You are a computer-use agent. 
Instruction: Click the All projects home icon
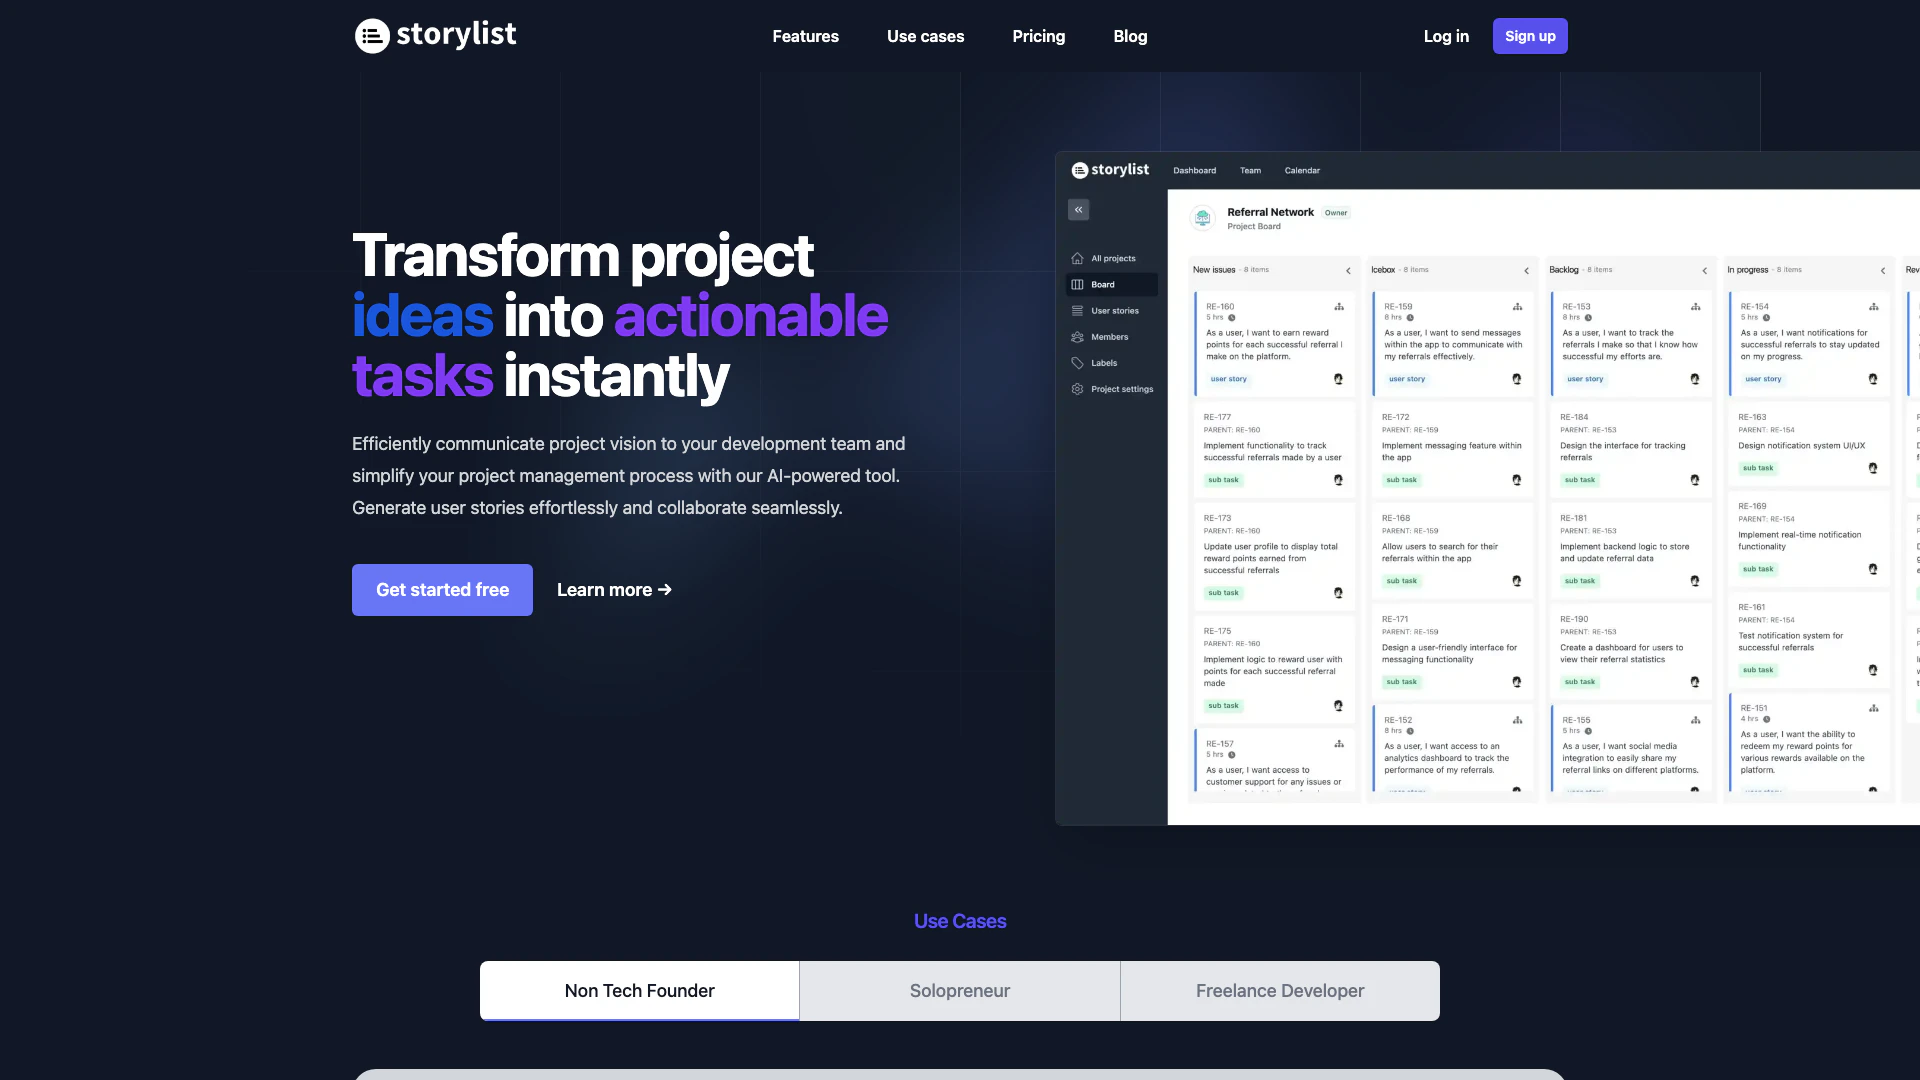pos(1077,258)
